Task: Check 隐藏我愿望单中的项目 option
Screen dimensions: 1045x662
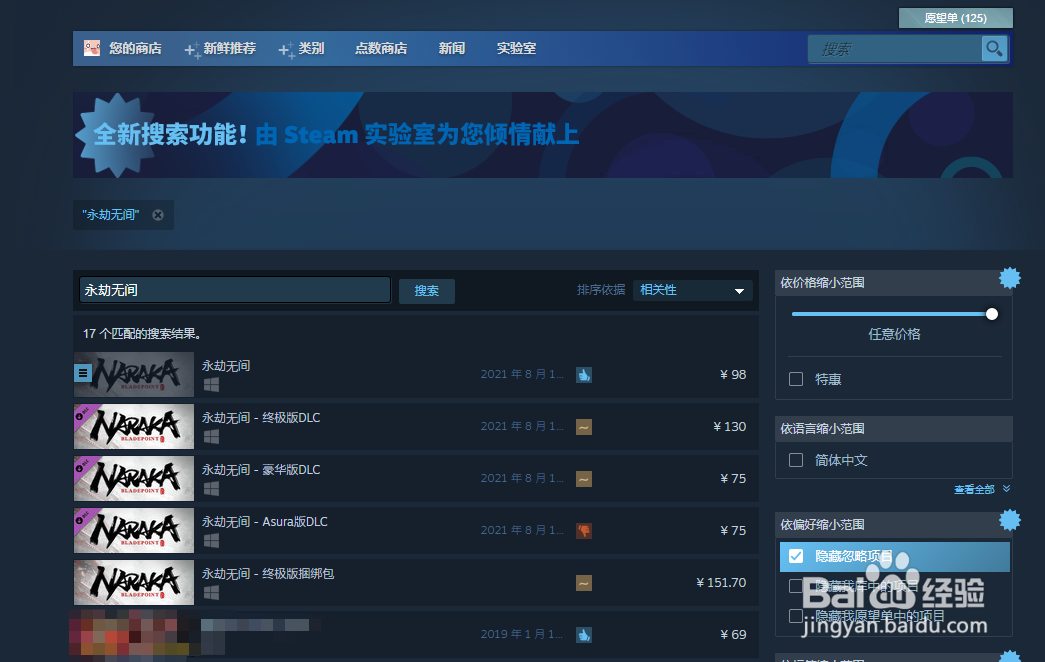Action: [796, 615]
